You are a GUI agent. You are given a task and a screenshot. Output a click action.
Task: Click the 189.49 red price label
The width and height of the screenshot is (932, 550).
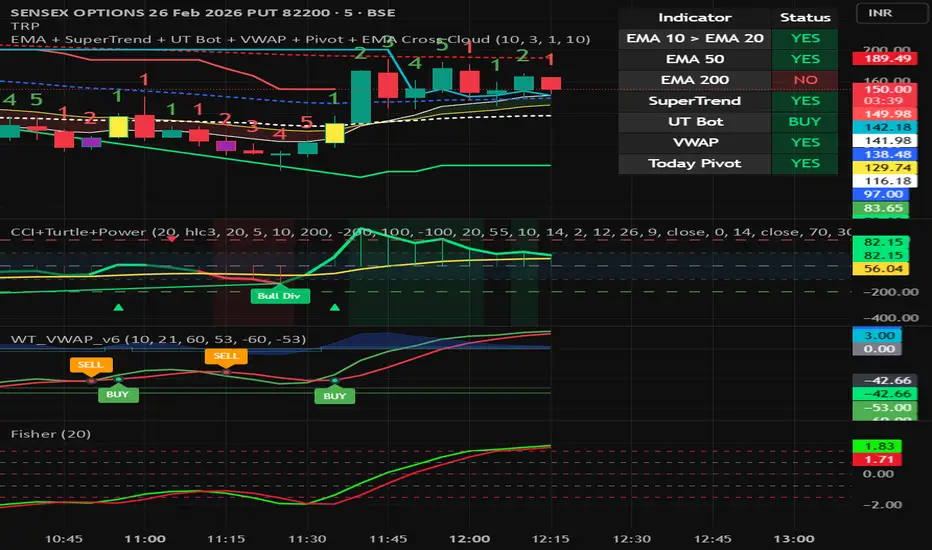click(884, 58)
